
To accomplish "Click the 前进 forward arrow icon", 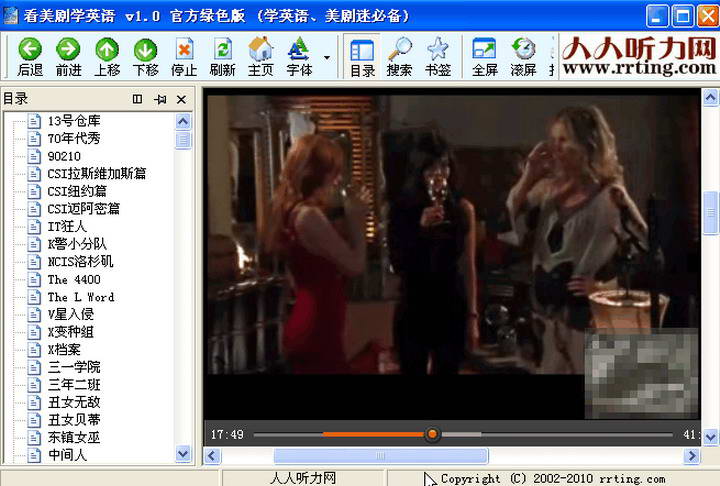I will coord(68,49).
